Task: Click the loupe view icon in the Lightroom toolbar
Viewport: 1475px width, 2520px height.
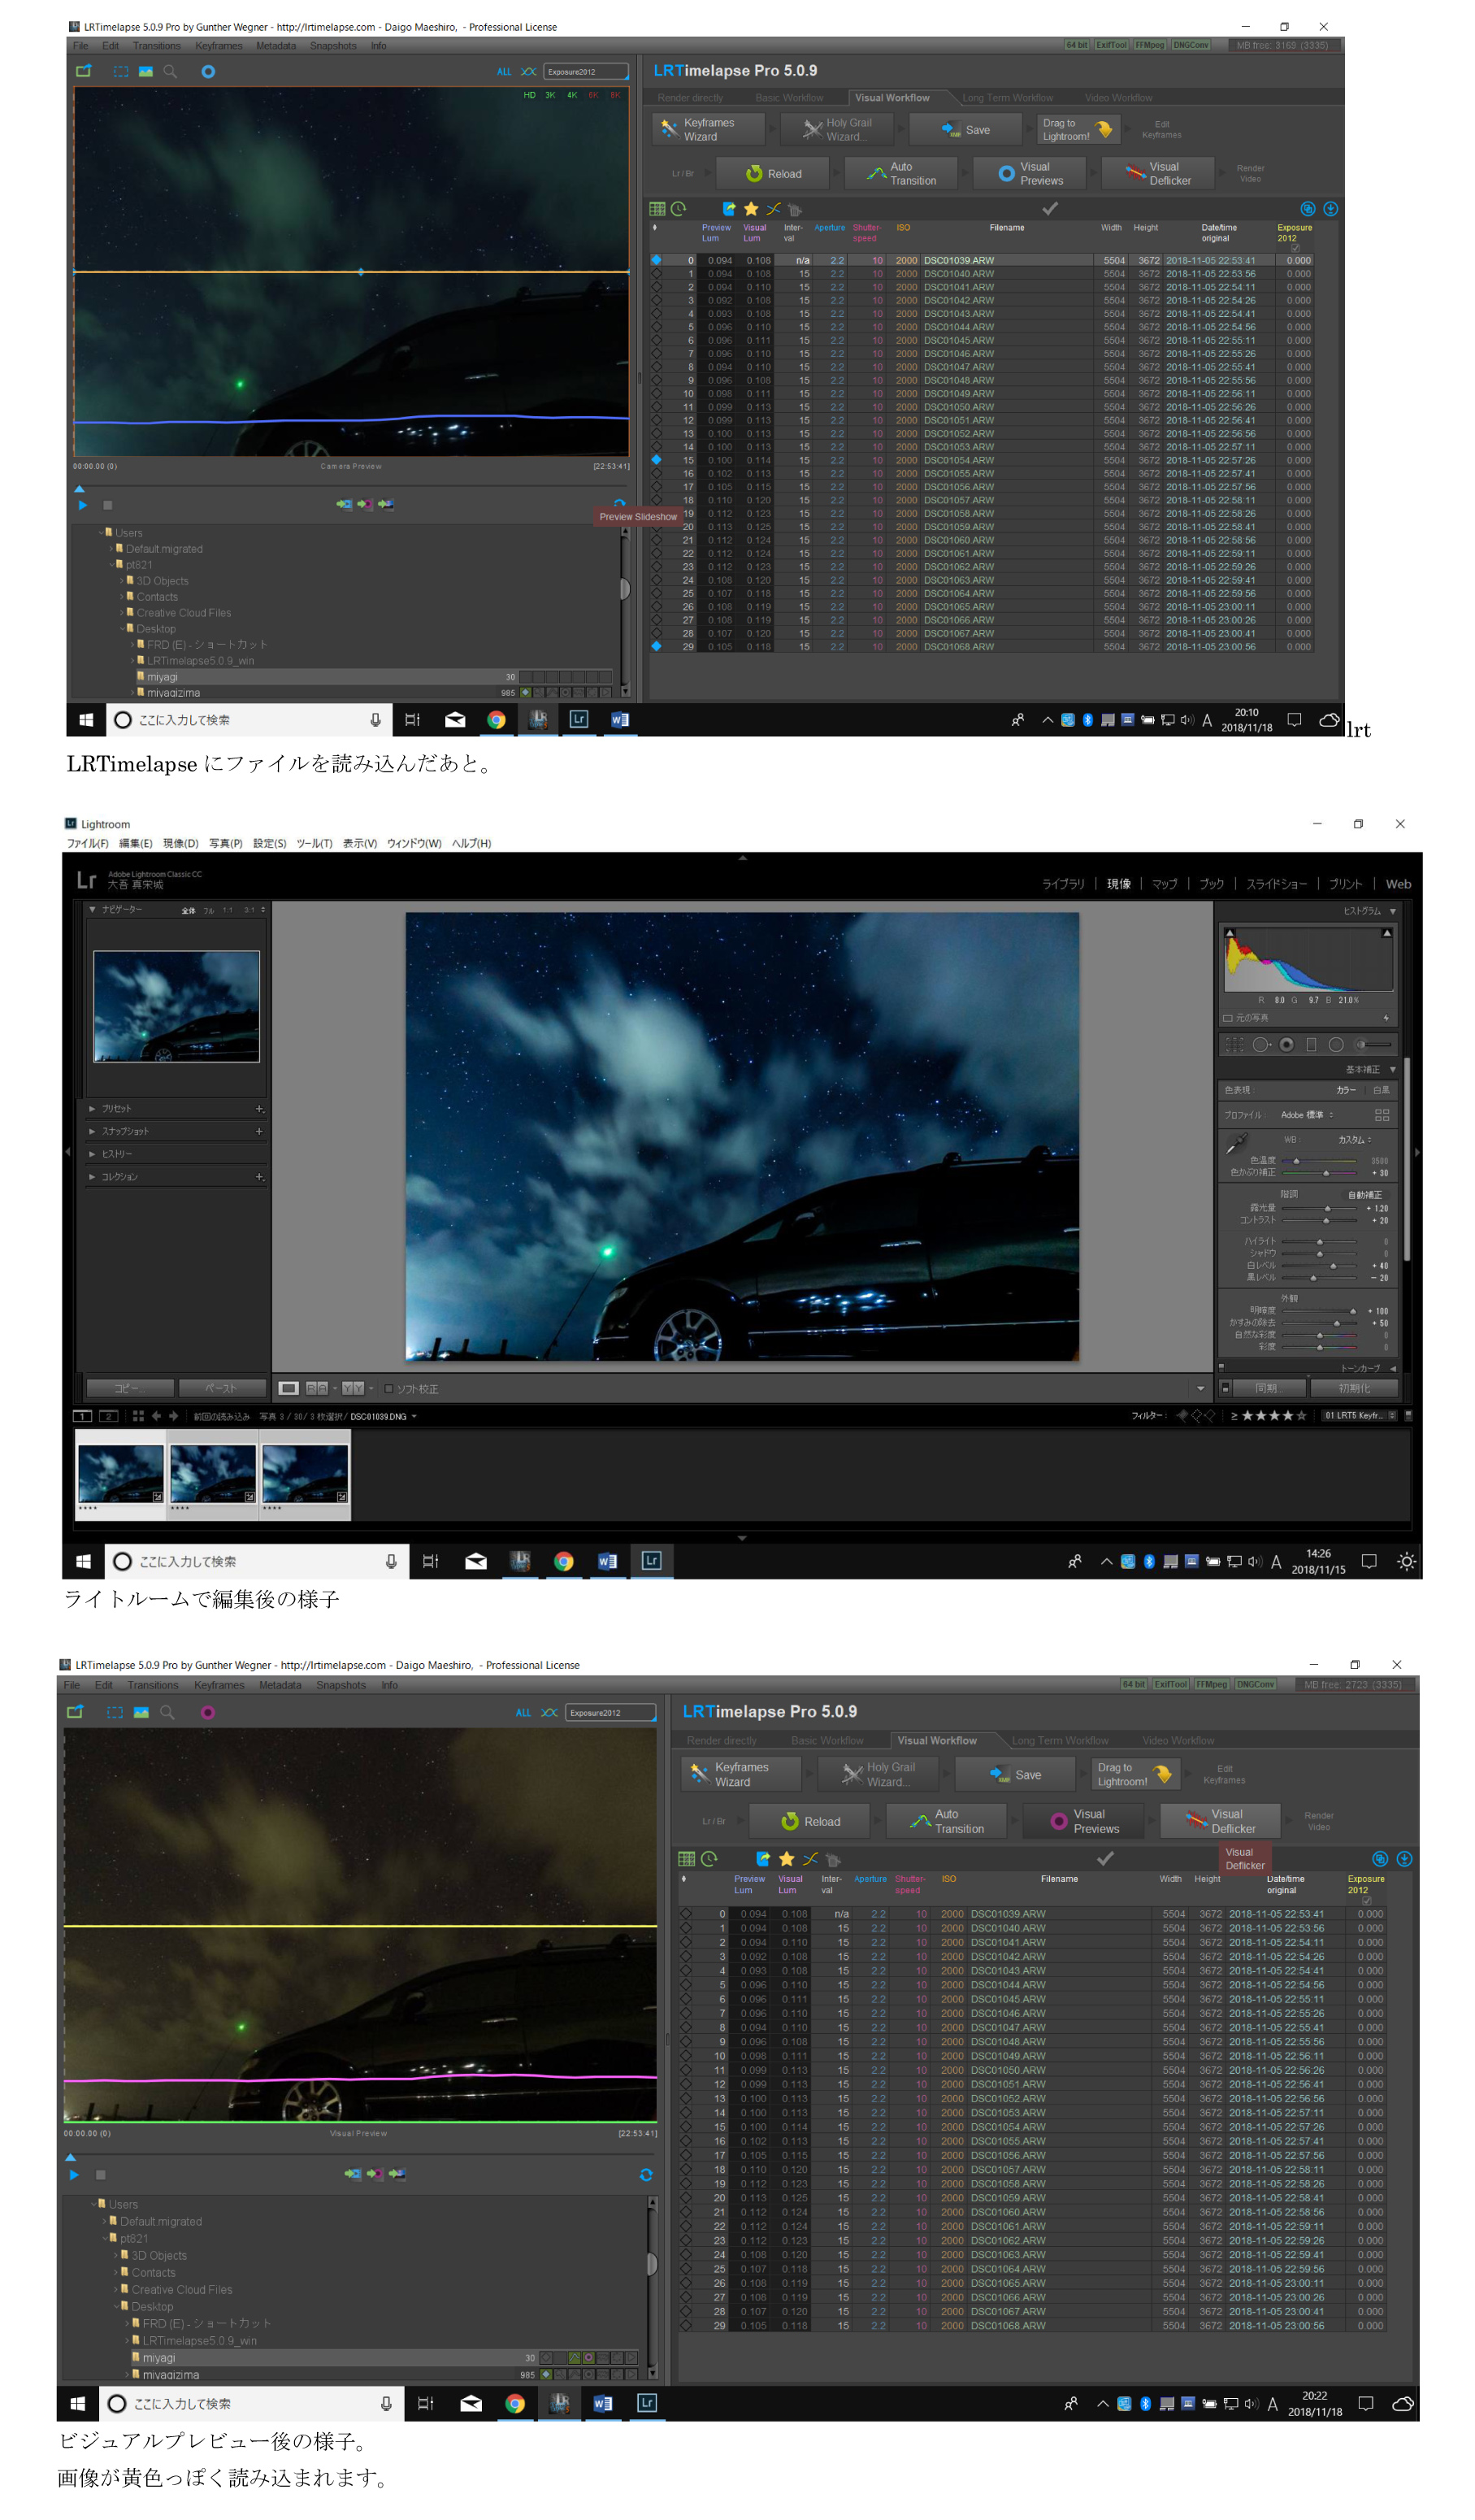Action: click(x=288, y=1388)
